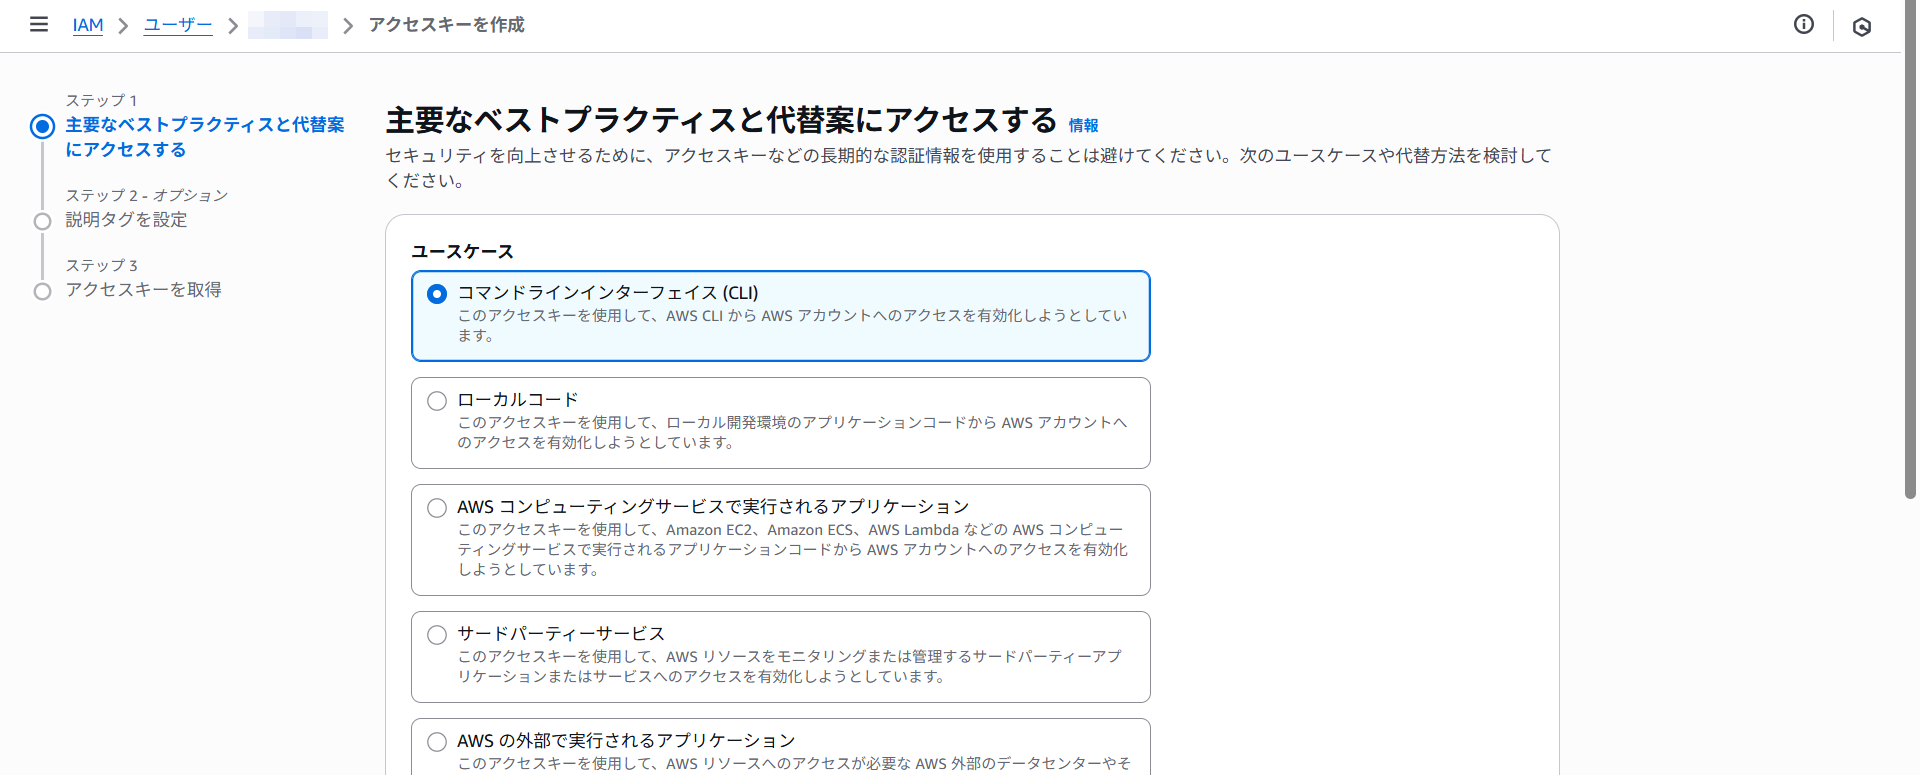The image size is (1920, 775).
Task: Click the 説明タグを設定 step label
Action: pyautogui.click(x=126, y=220)
